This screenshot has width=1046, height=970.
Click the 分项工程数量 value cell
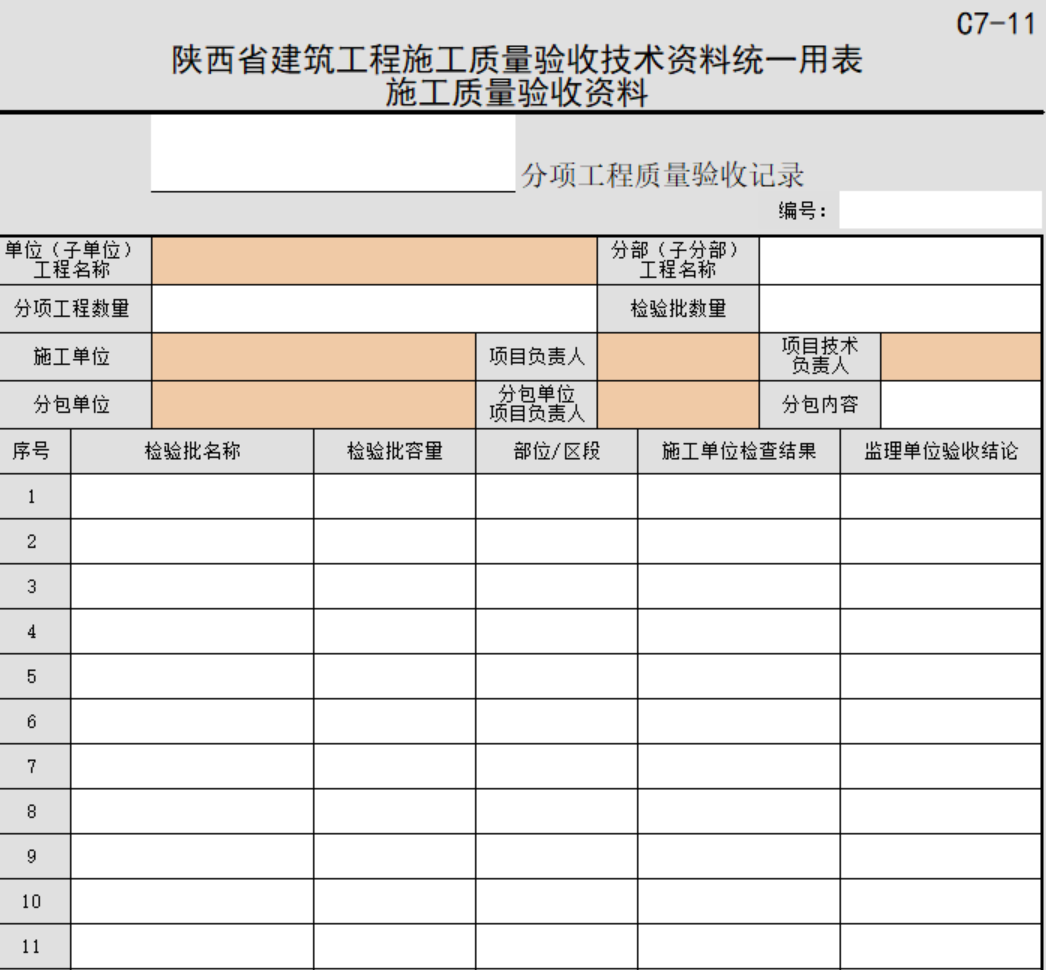[x=374, y=309]
